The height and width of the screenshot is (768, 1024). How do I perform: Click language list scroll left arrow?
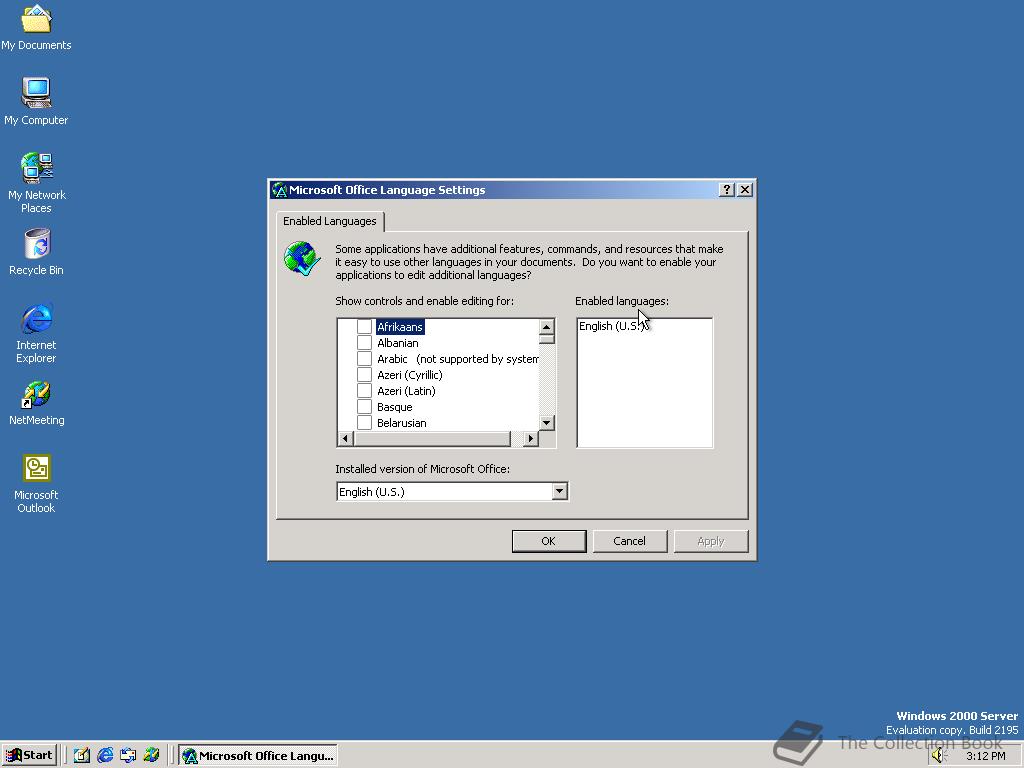coord(345,439)
